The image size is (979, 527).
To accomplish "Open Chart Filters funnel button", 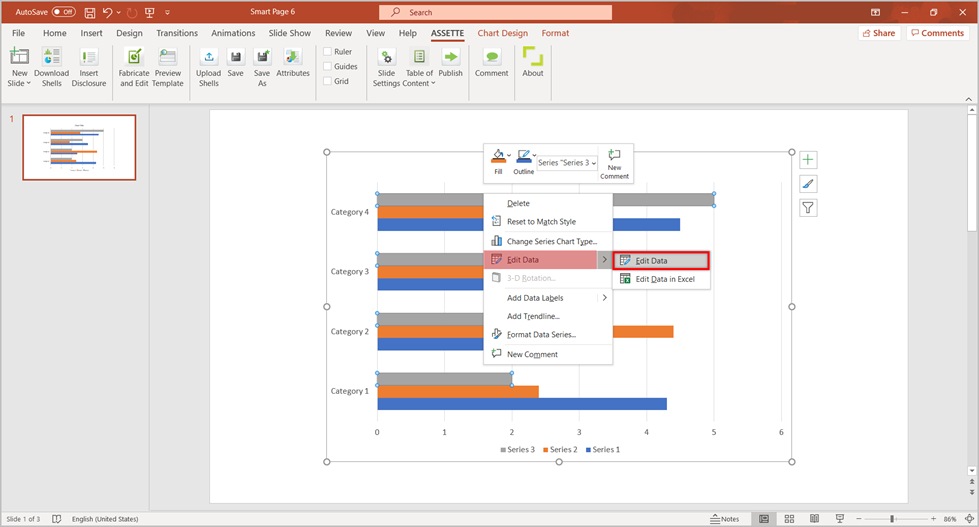I will pos(808,208).
